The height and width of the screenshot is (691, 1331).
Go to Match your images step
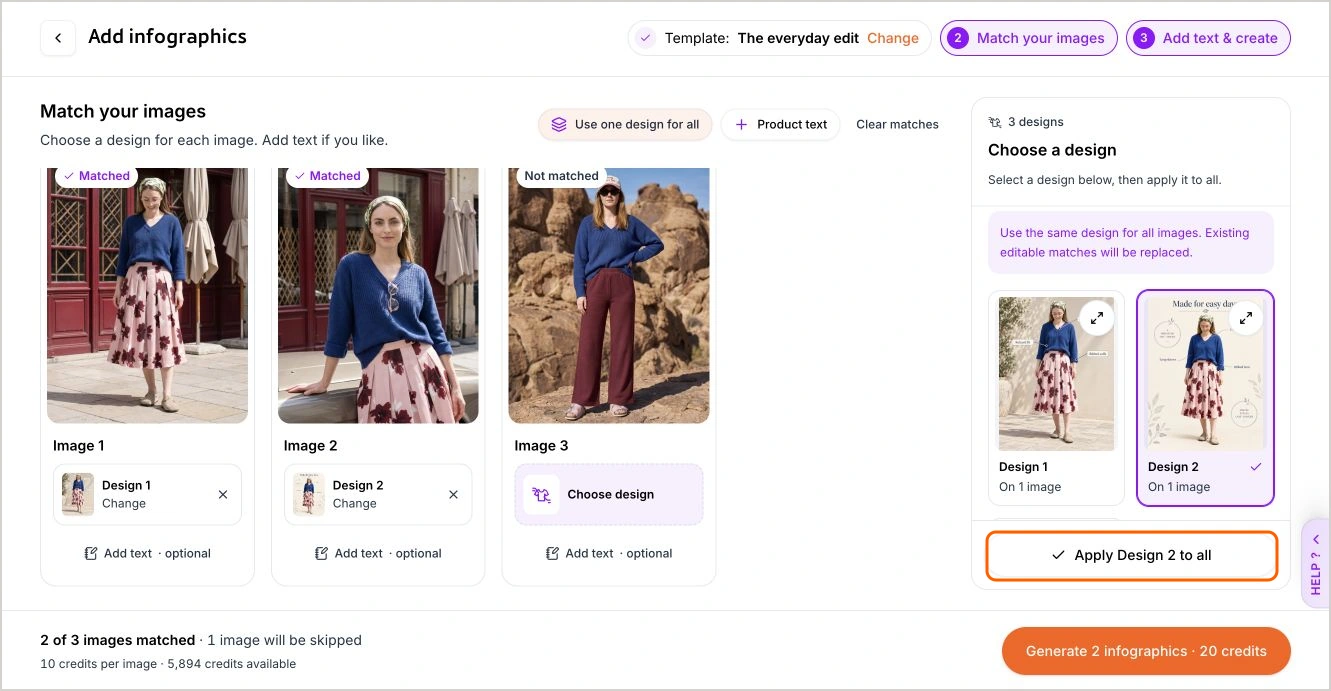pos(1028,38)
